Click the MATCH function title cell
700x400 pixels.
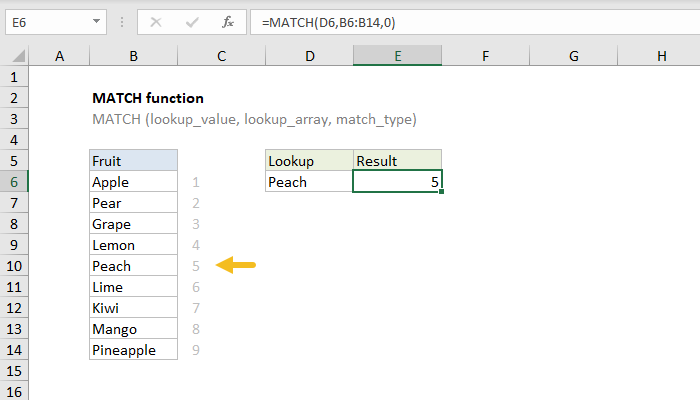pos(148,98)
